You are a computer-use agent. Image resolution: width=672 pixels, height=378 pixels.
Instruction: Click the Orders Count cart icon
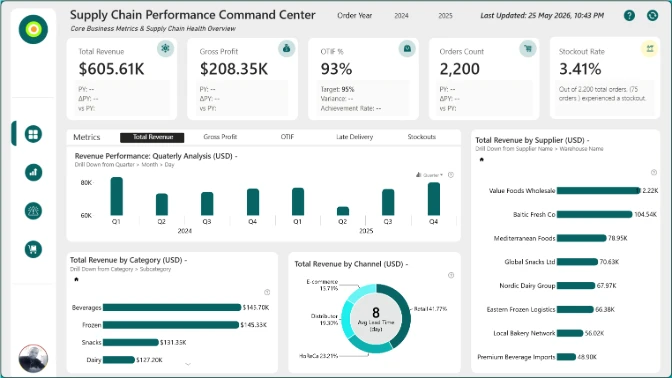528,48
